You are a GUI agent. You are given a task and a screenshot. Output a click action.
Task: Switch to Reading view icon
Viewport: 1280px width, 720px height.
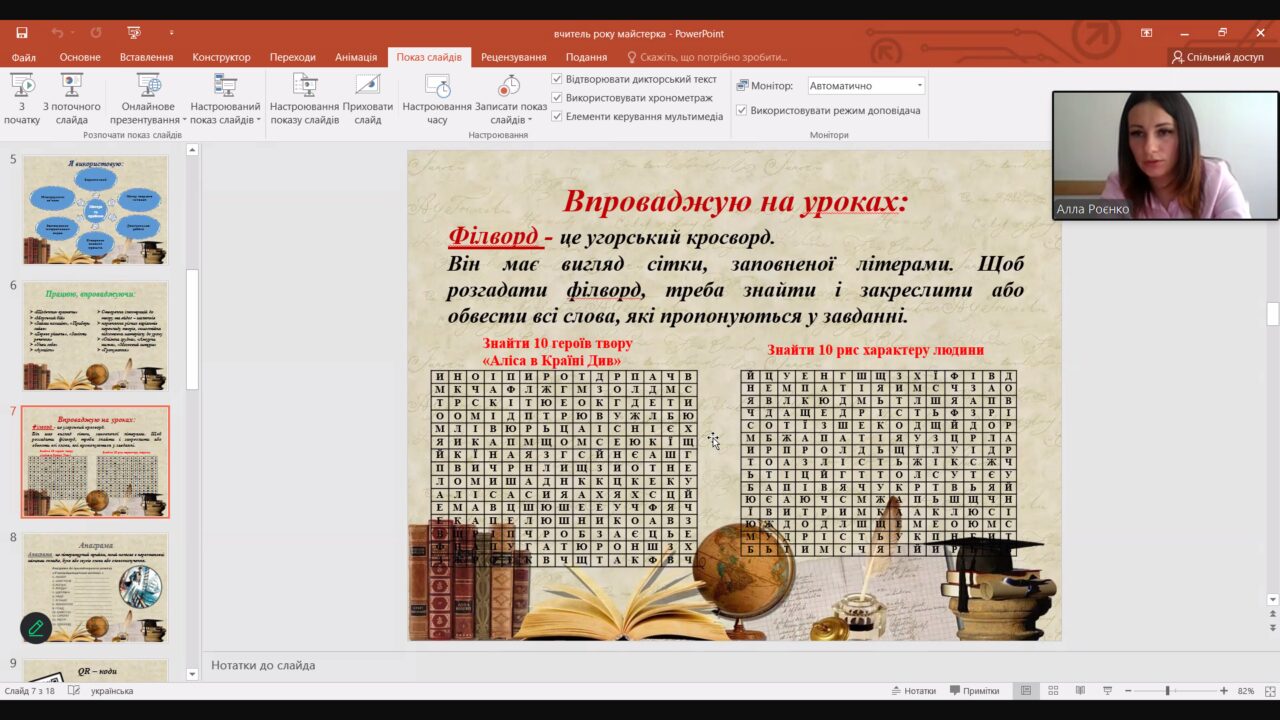[1080, 691]
